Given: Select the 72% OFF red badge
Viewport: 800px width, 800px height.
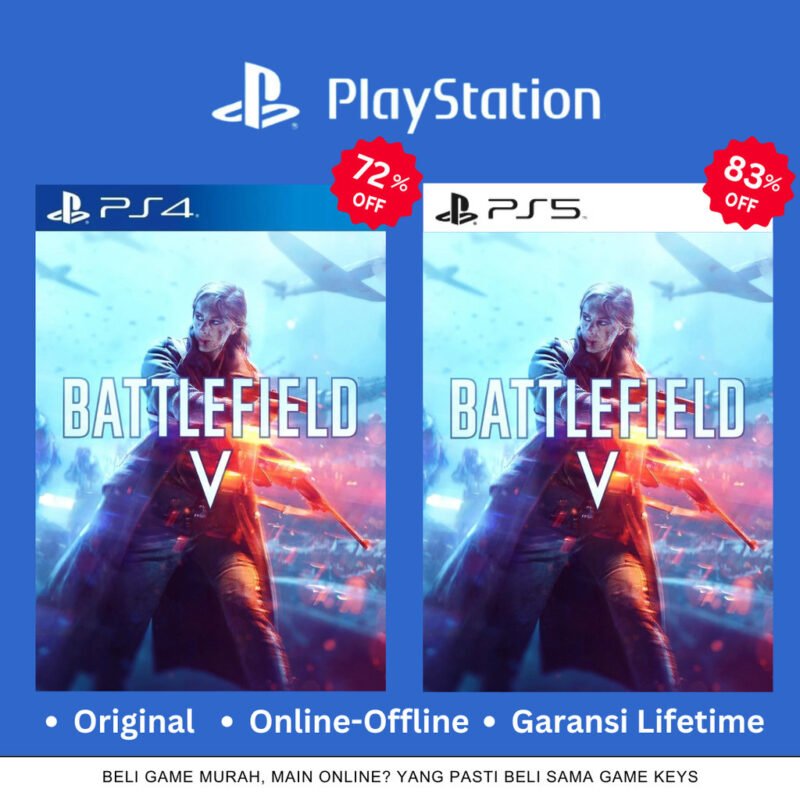Looking at the screenshot, I should click(x=377, y=183).
